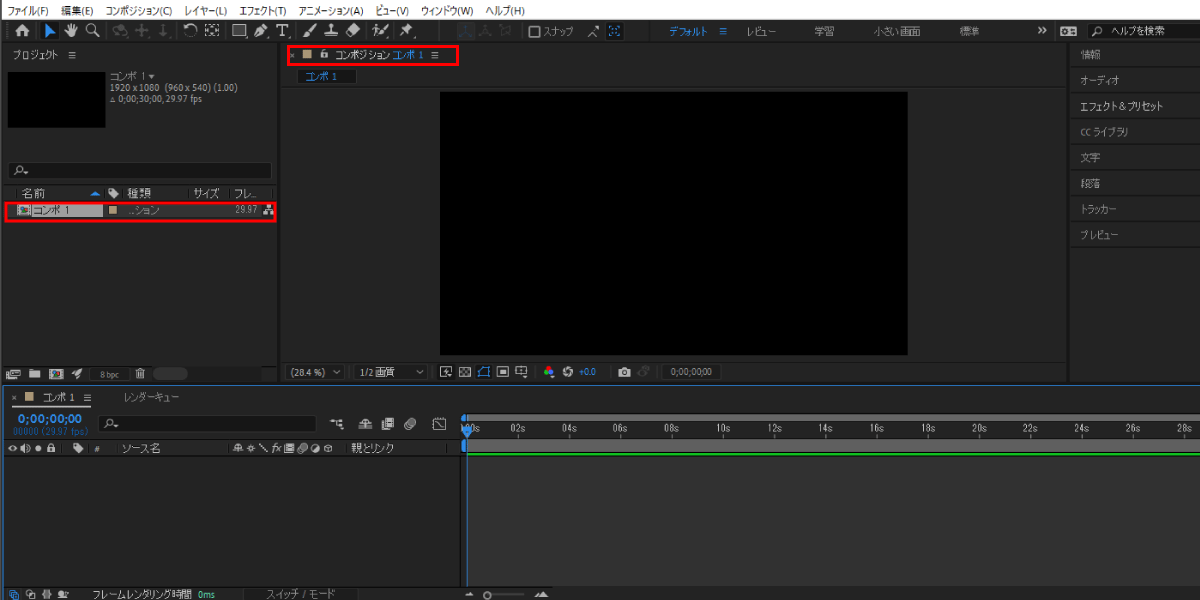The image size is (1200, 600).
Task: Open the アニメーション(A) menu
Action: (331, 10)
